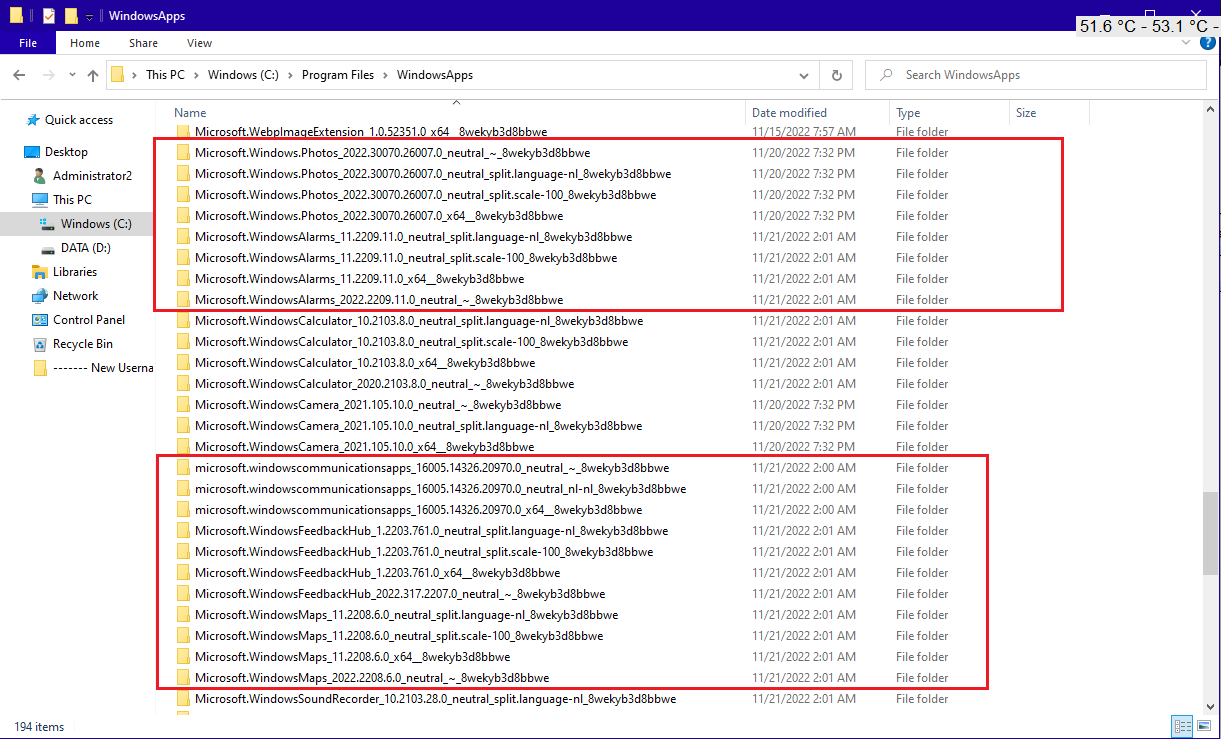Screen dimensions: 1221x739
Task: Click the Back navigation arrow
Action: tap(19, 75)
